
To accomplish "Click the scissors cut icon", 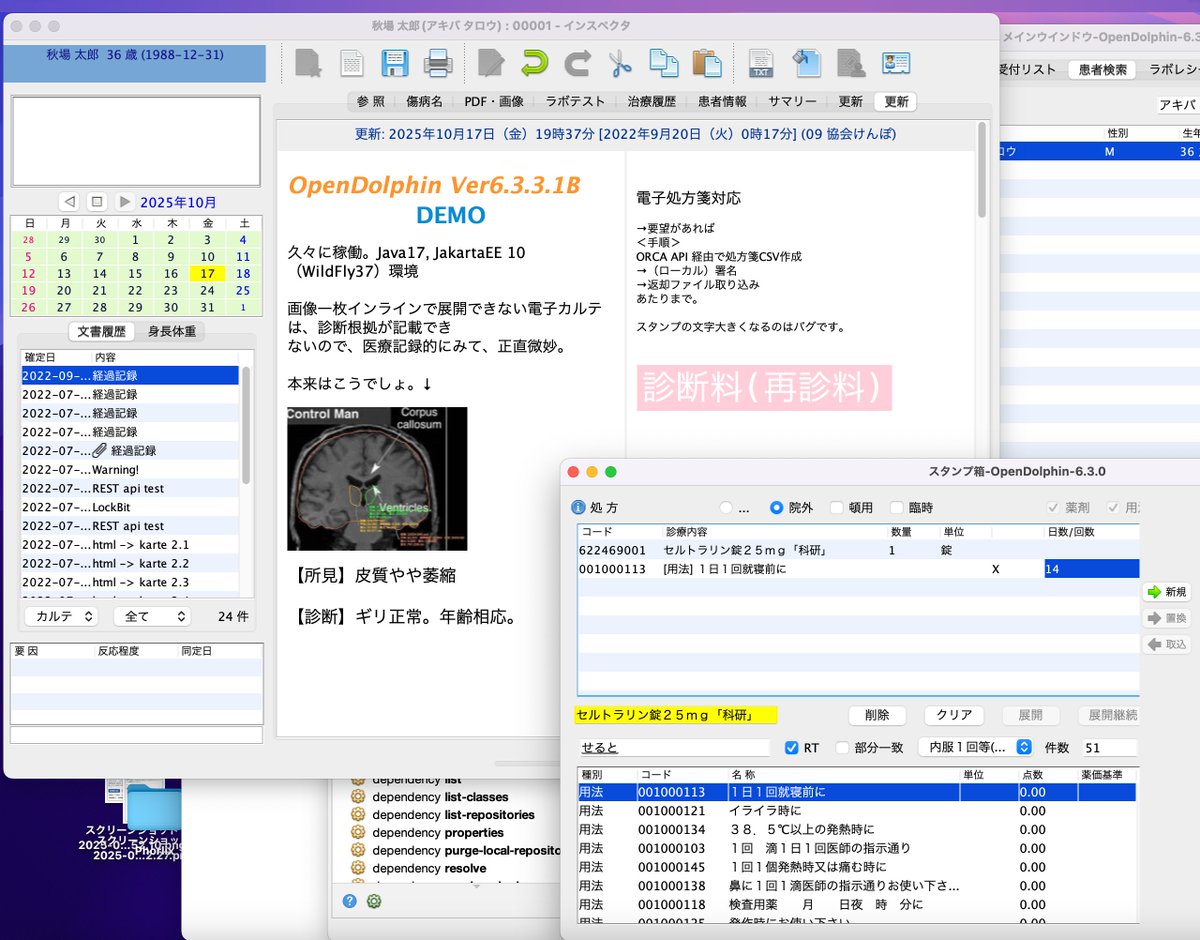I will point(620,64).
